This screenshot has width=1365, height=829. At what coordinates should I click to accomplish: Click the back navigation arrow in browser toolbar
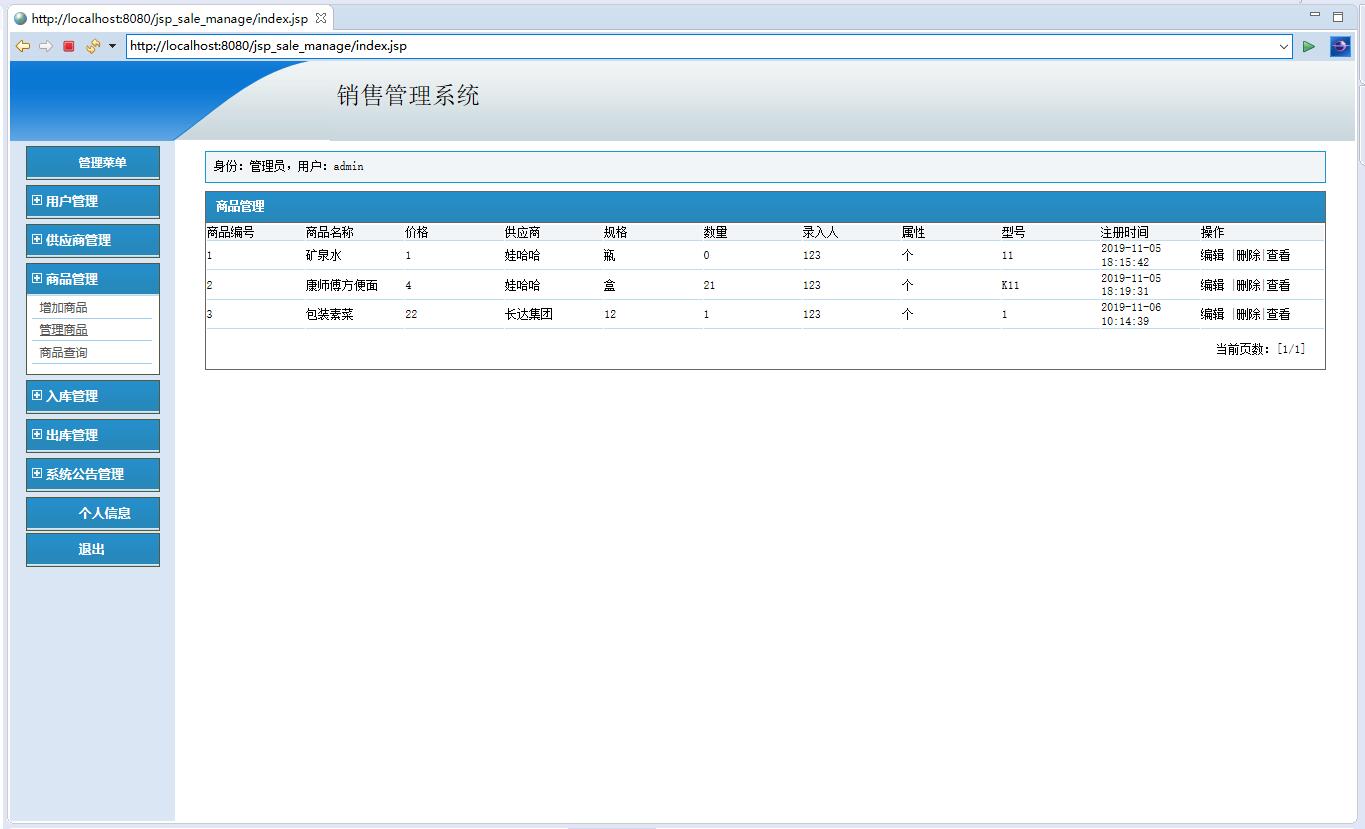21,46
